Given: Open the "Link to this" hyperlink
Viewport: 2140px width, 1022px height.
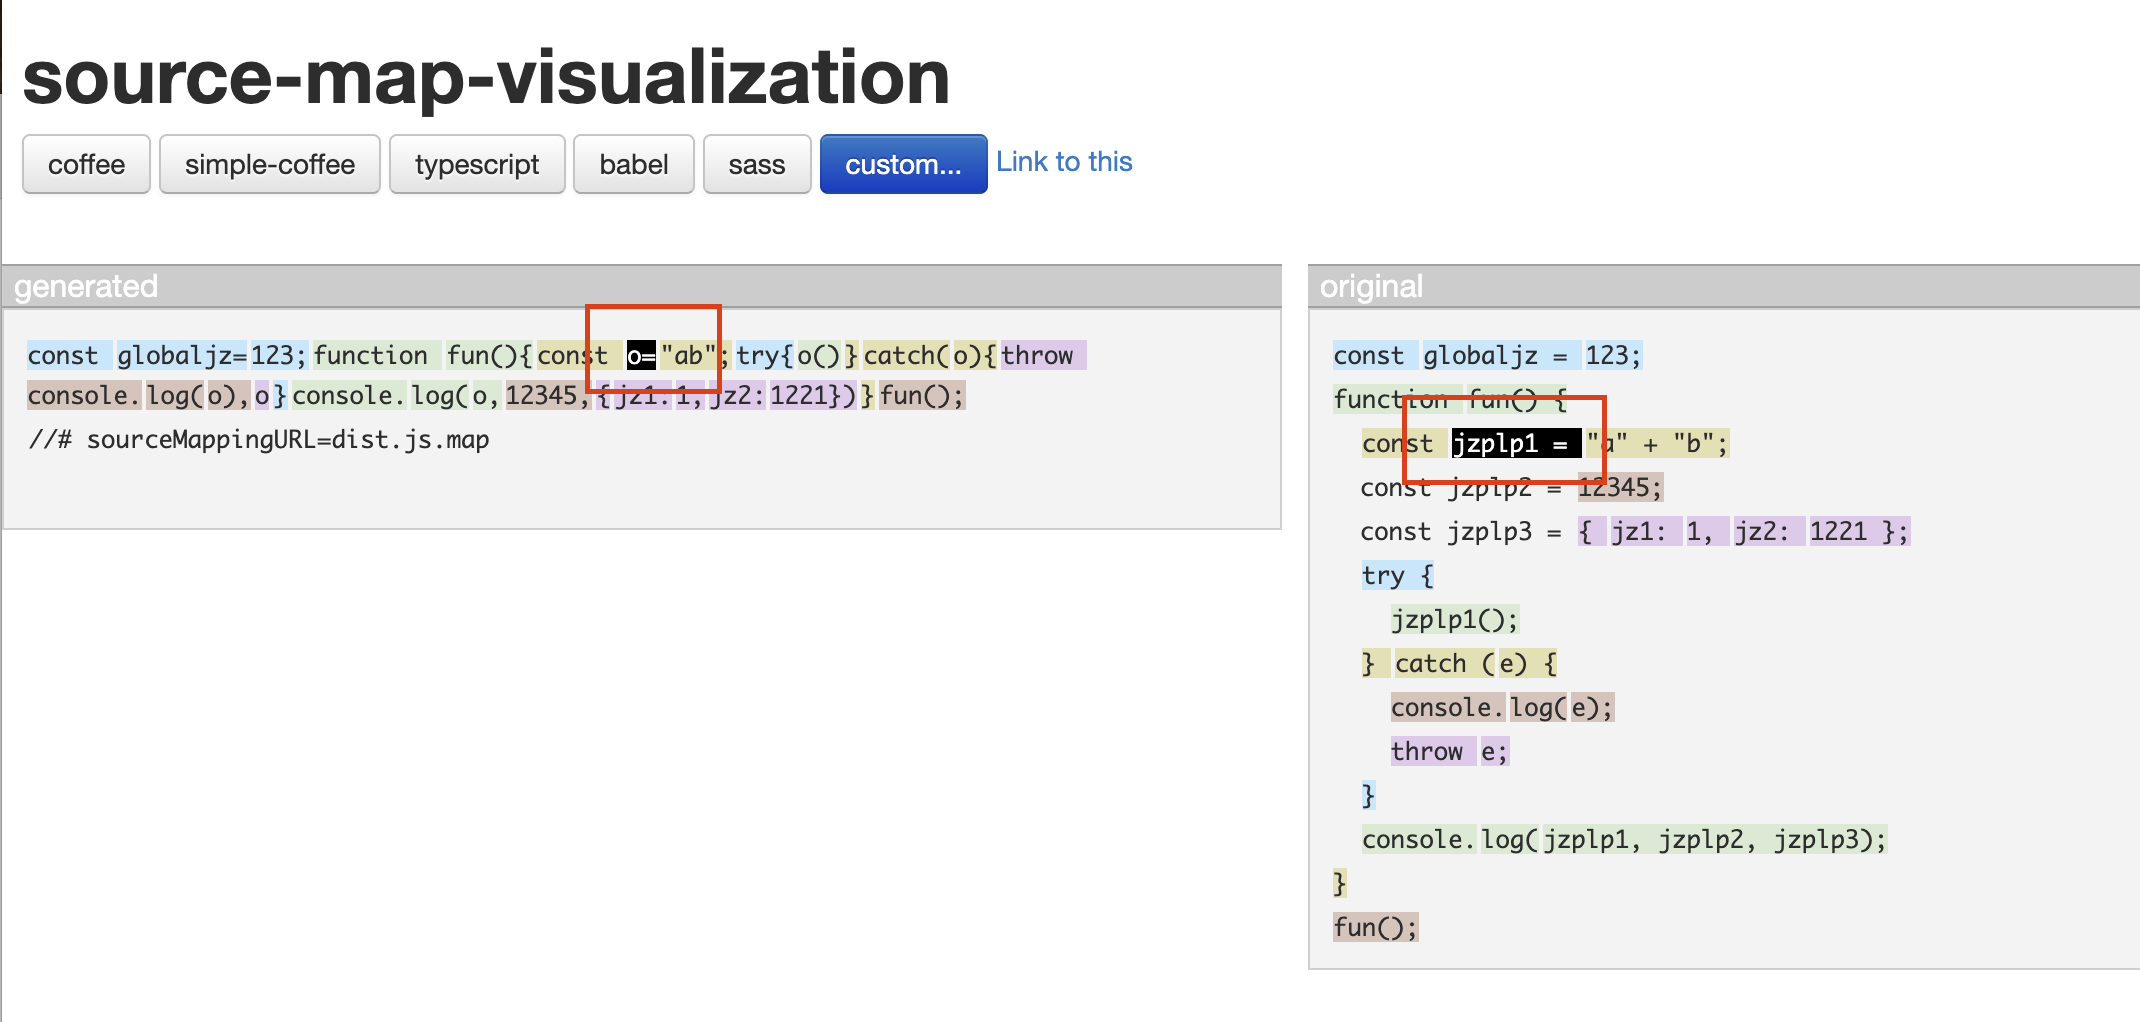Looking at the screenshot, I should tap(1064, 162).
